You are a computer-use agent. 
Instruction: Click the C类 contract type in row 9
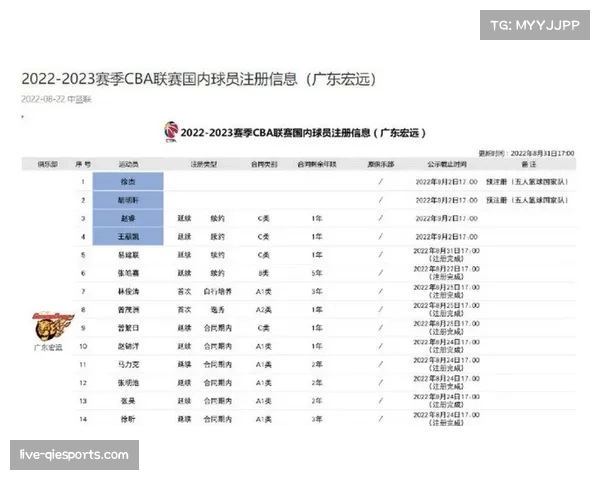[264, 328]
